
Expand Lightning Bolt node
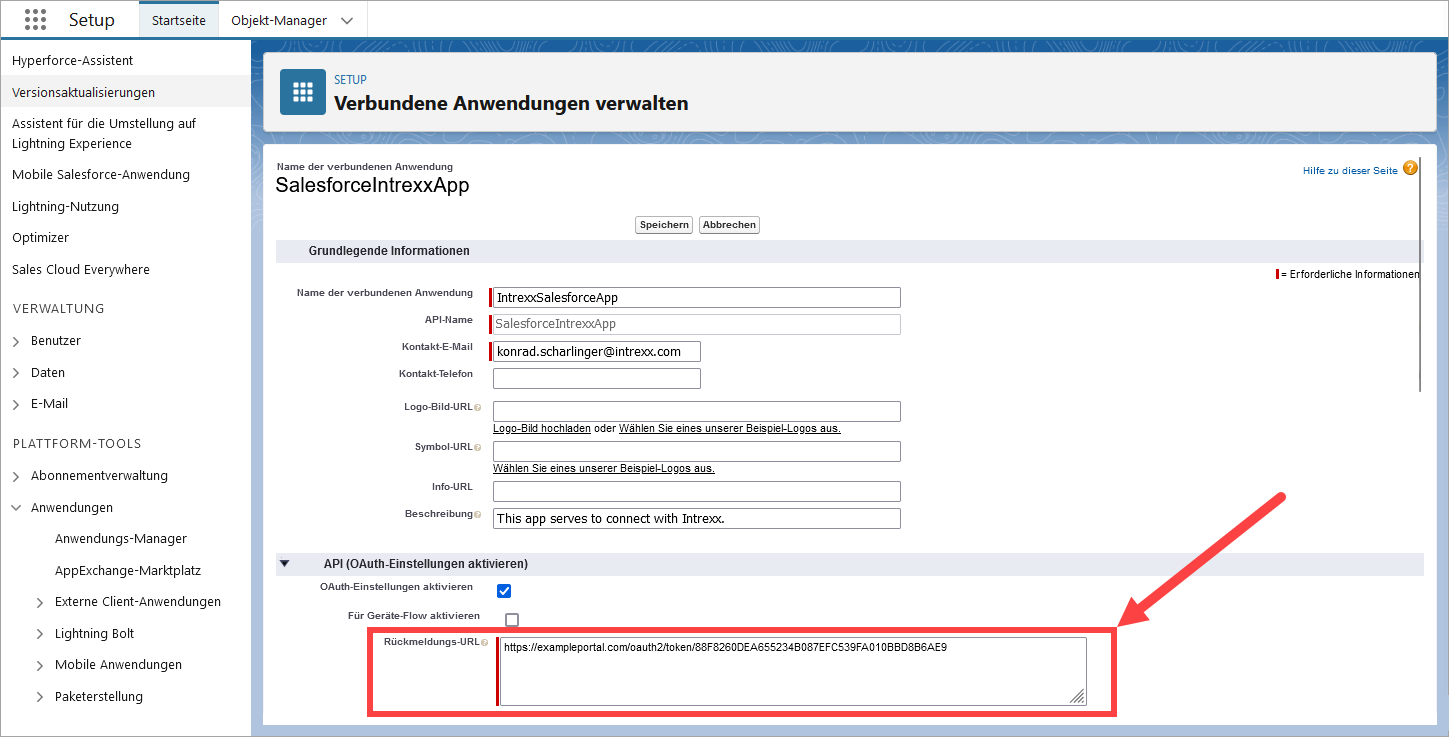[x=40, y=634]
